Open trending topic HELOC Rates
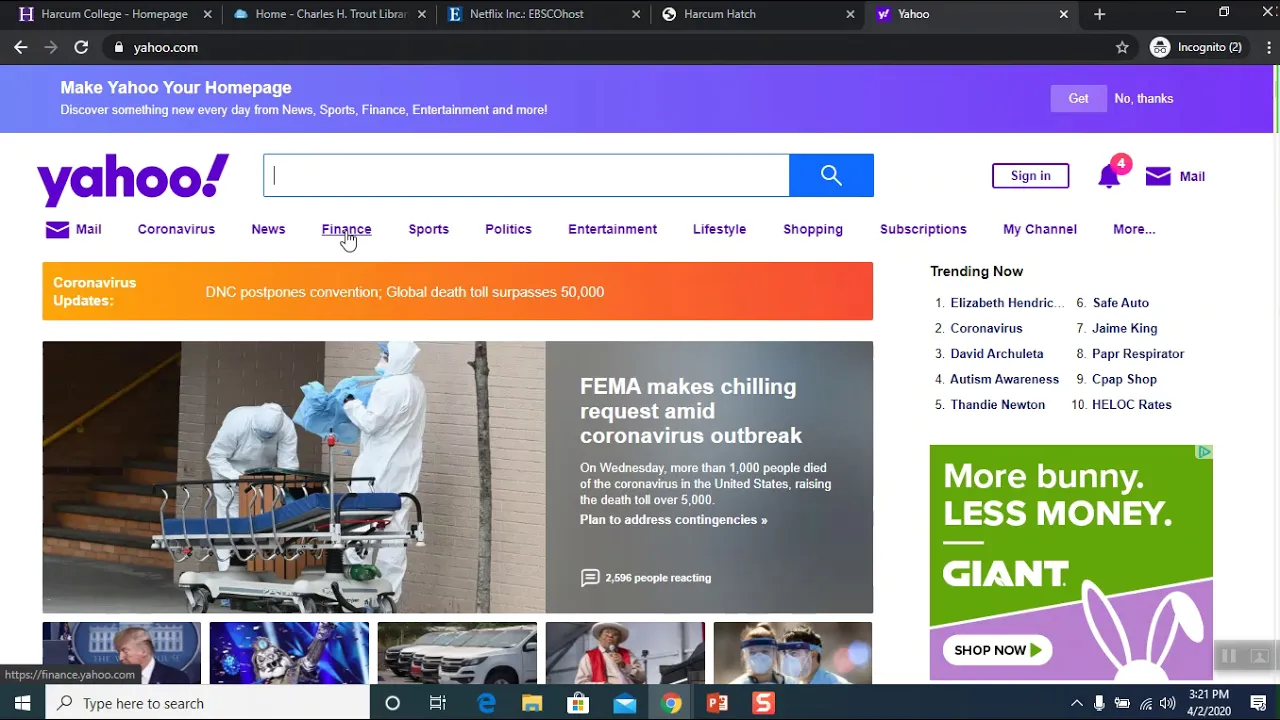Screen dimensions: 1280x720 1131,405
